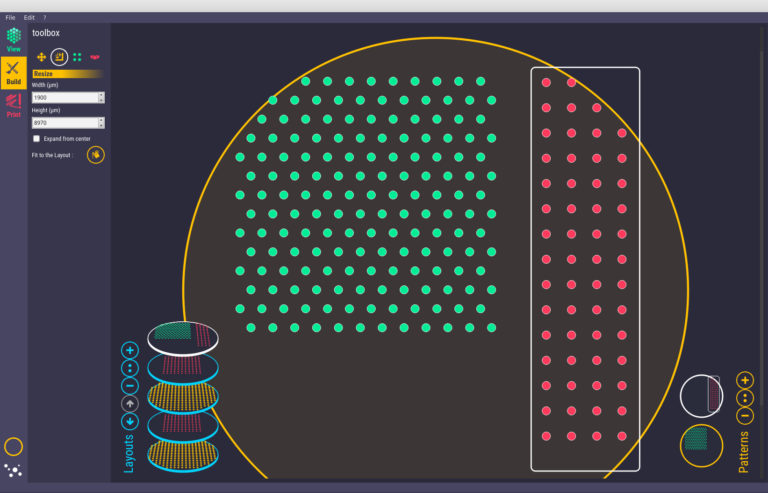This screenshot has height=493, width=768.
Task: Click the Resize section header
Action: [x=68, y=74]
